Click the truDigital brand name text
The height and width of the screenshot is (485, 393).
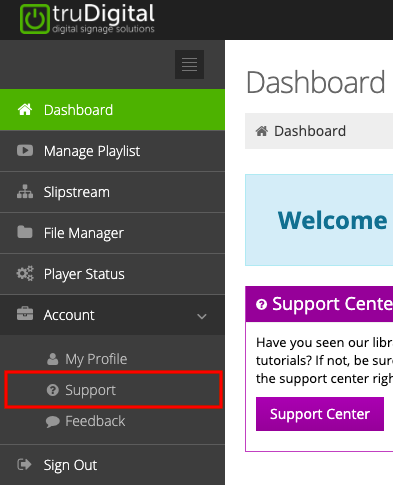click(103, 14)
